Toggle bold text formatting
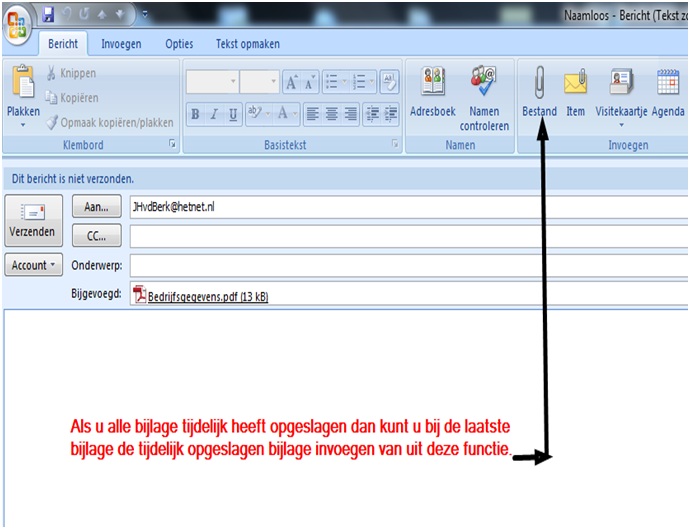 pyautogui.click(x=196, y=114)
